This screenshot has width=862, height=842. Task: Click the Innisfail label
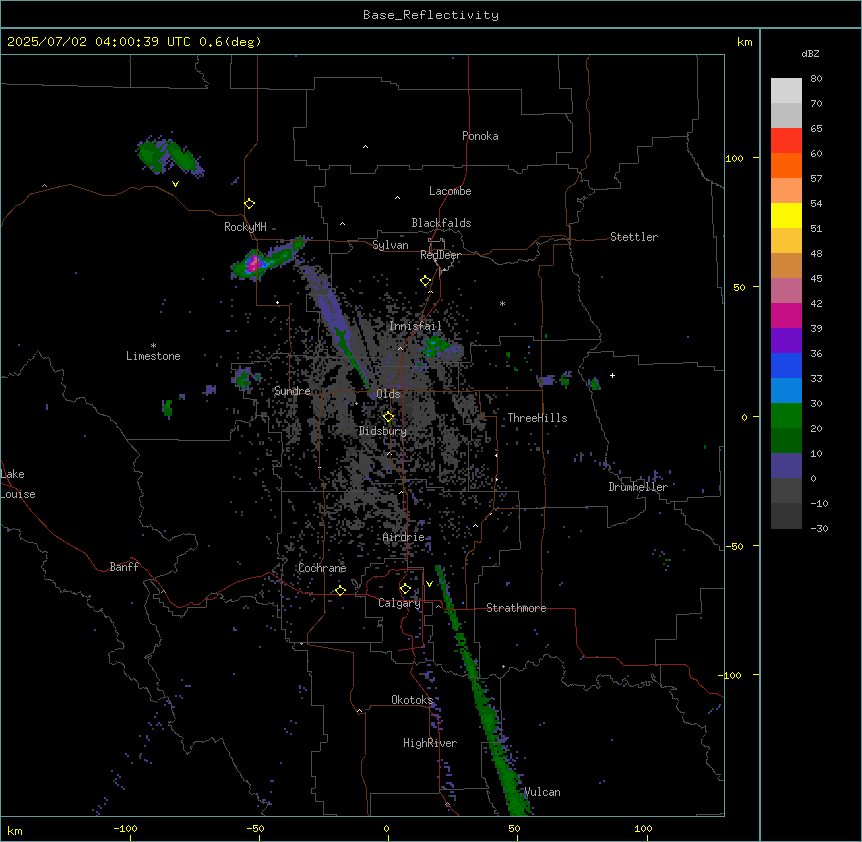click(x=415, y=326)
